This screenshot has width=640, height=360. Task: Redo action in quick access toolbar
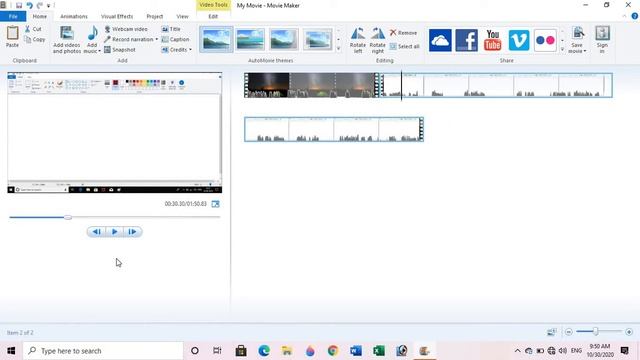click(40, 5)
